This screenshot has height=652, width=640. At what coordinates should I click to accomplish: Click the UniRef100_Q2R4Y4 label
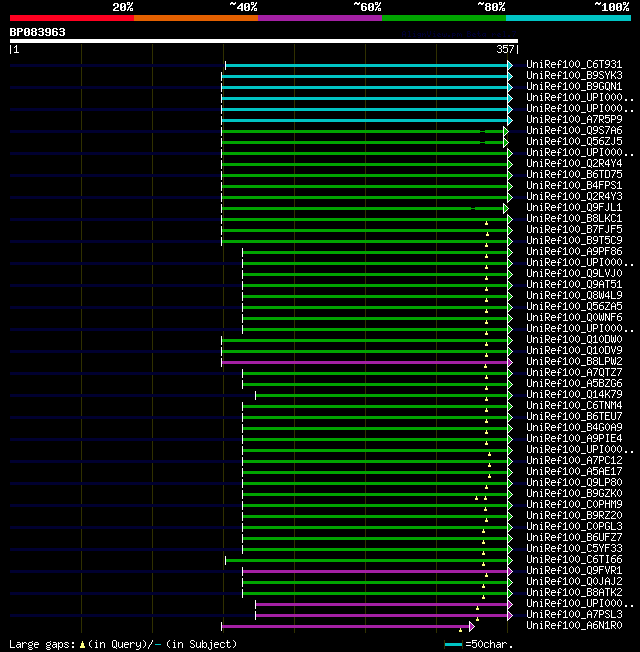click(x=574, y=163)
